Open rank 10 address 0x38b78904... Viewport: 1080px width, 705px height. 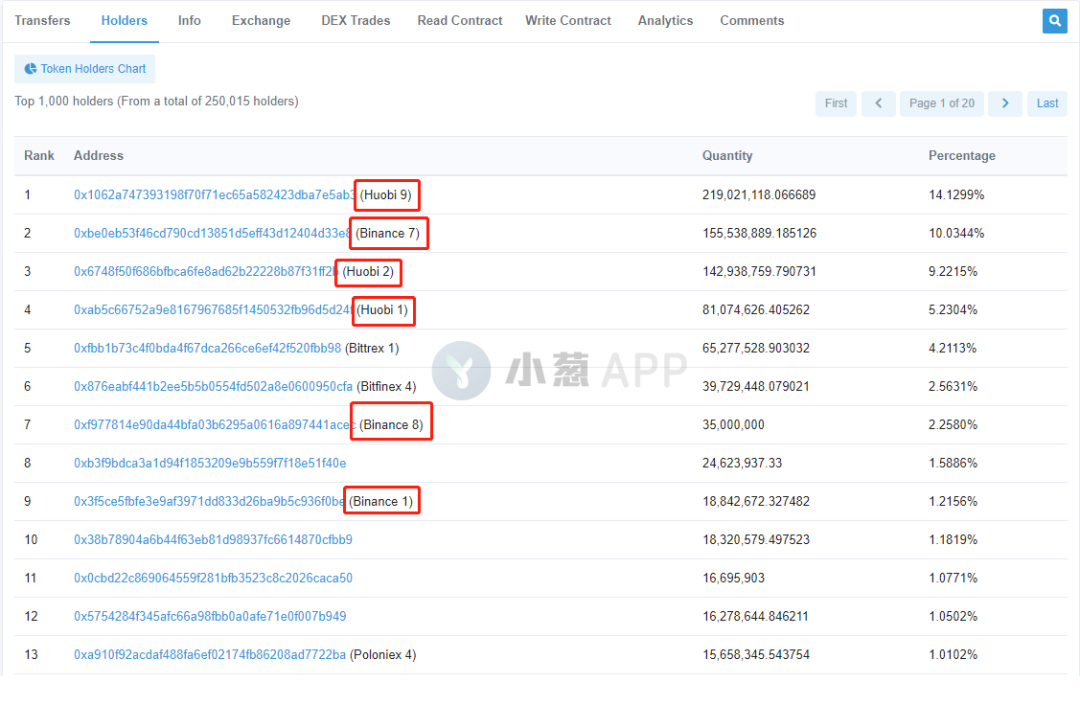(x=213, y=540)
